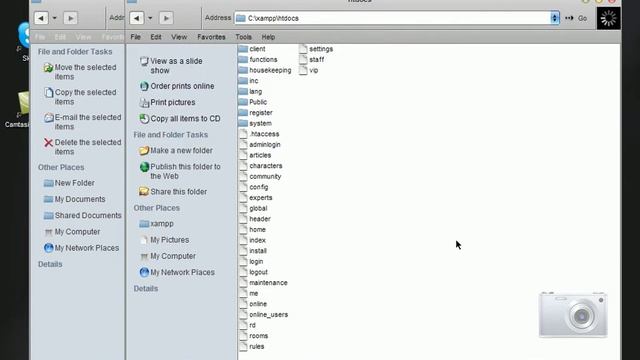Open the View menu in htdocs window

(x=179, y=37)
